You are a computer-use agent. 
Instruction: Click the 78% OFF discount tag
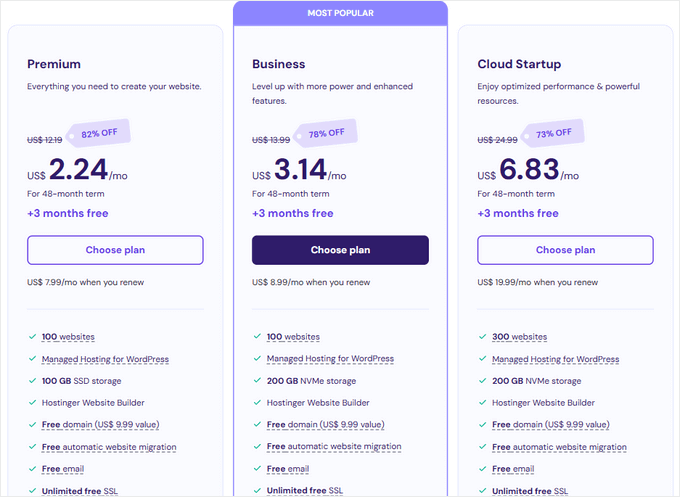(324, 133)
